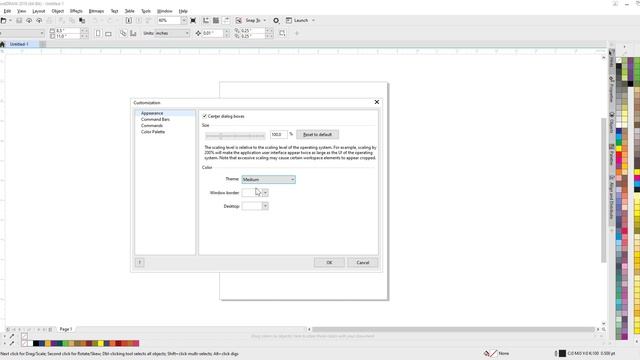Open the Object menu

tap(58, 11)
